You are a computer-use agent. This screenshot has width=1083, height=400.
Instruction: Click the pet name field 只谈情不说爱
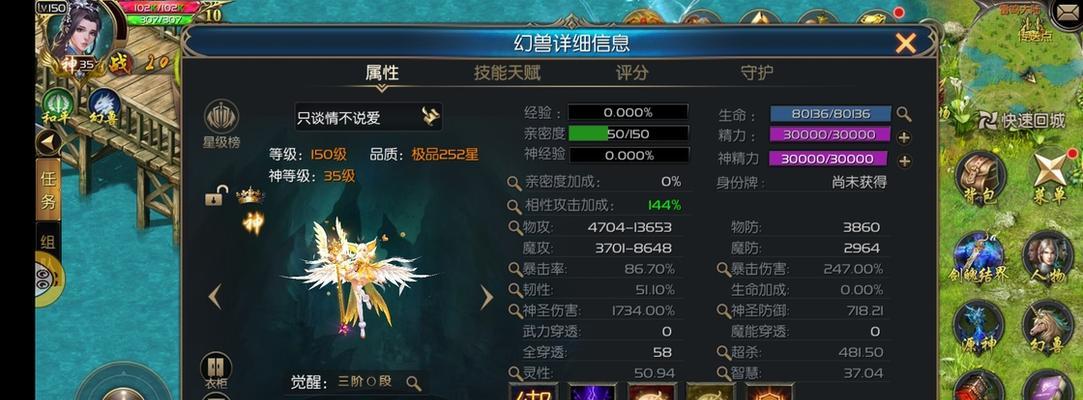point(368,117)
